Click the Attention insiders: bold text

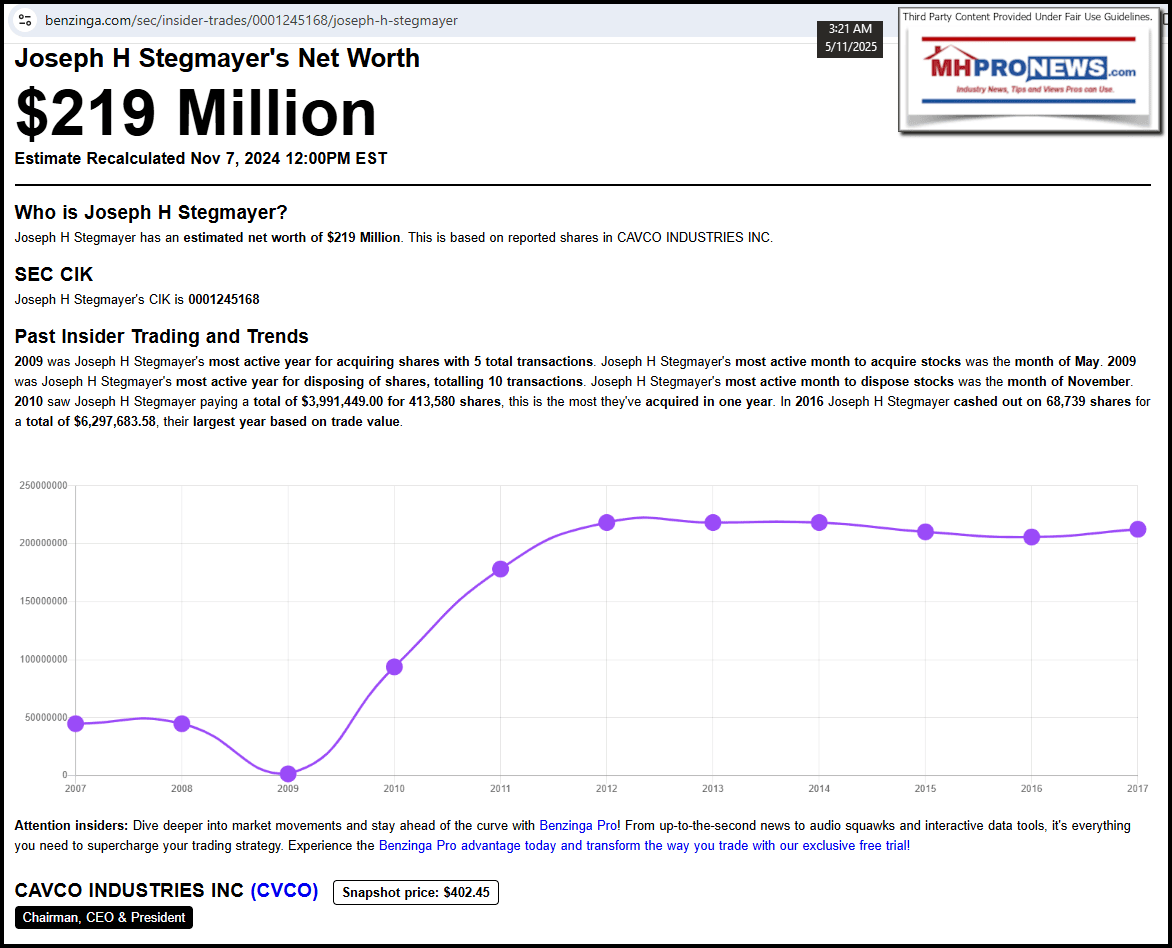point(71,825)
